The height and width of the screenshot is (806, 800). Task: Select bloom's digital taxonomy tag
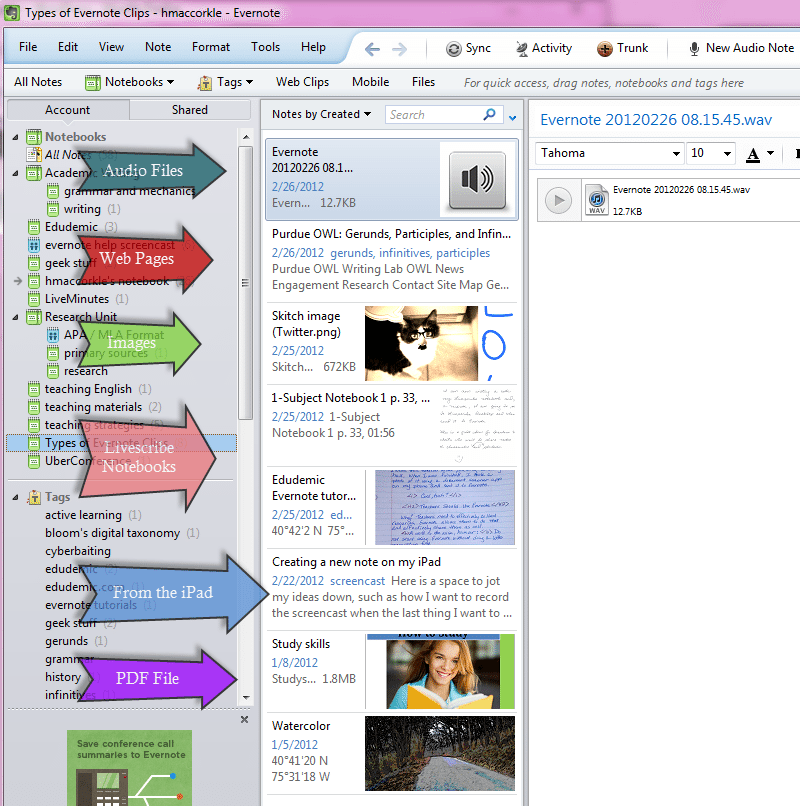[x=113, y=533]
